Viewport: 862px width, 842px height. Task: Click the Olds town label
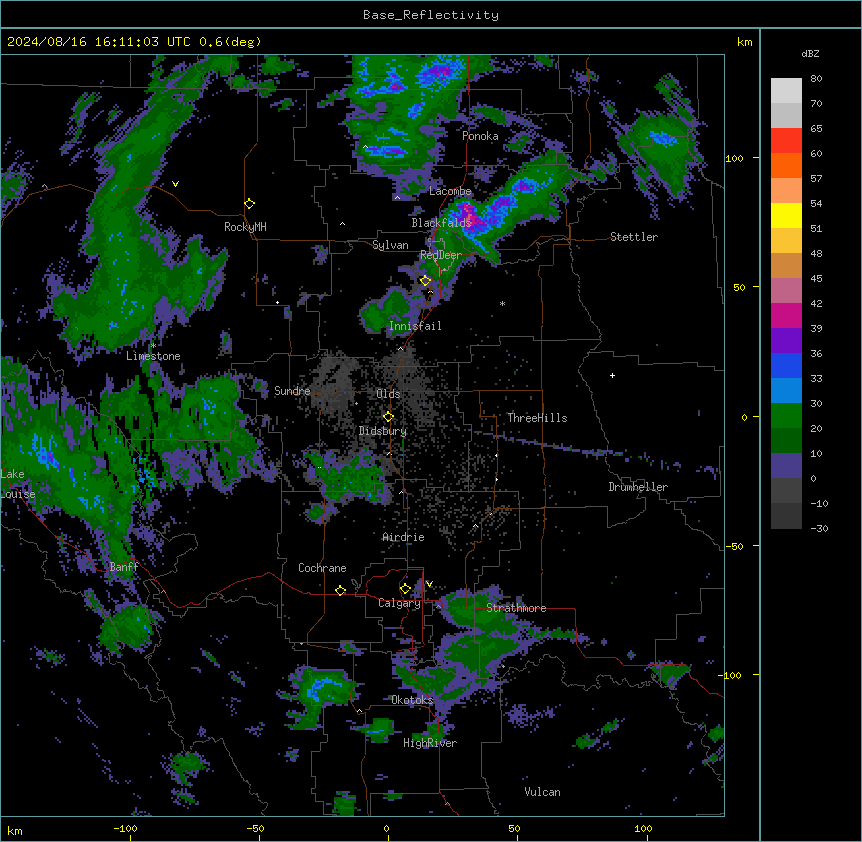click(x=388, y=394)
